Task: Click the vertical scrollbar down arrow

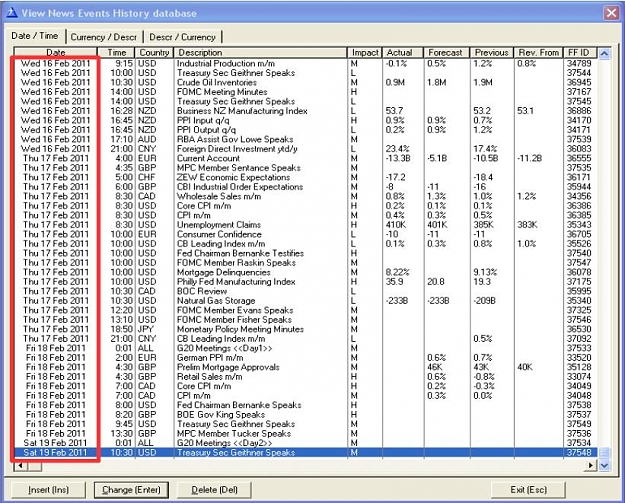Action: [x=604, y=465]
